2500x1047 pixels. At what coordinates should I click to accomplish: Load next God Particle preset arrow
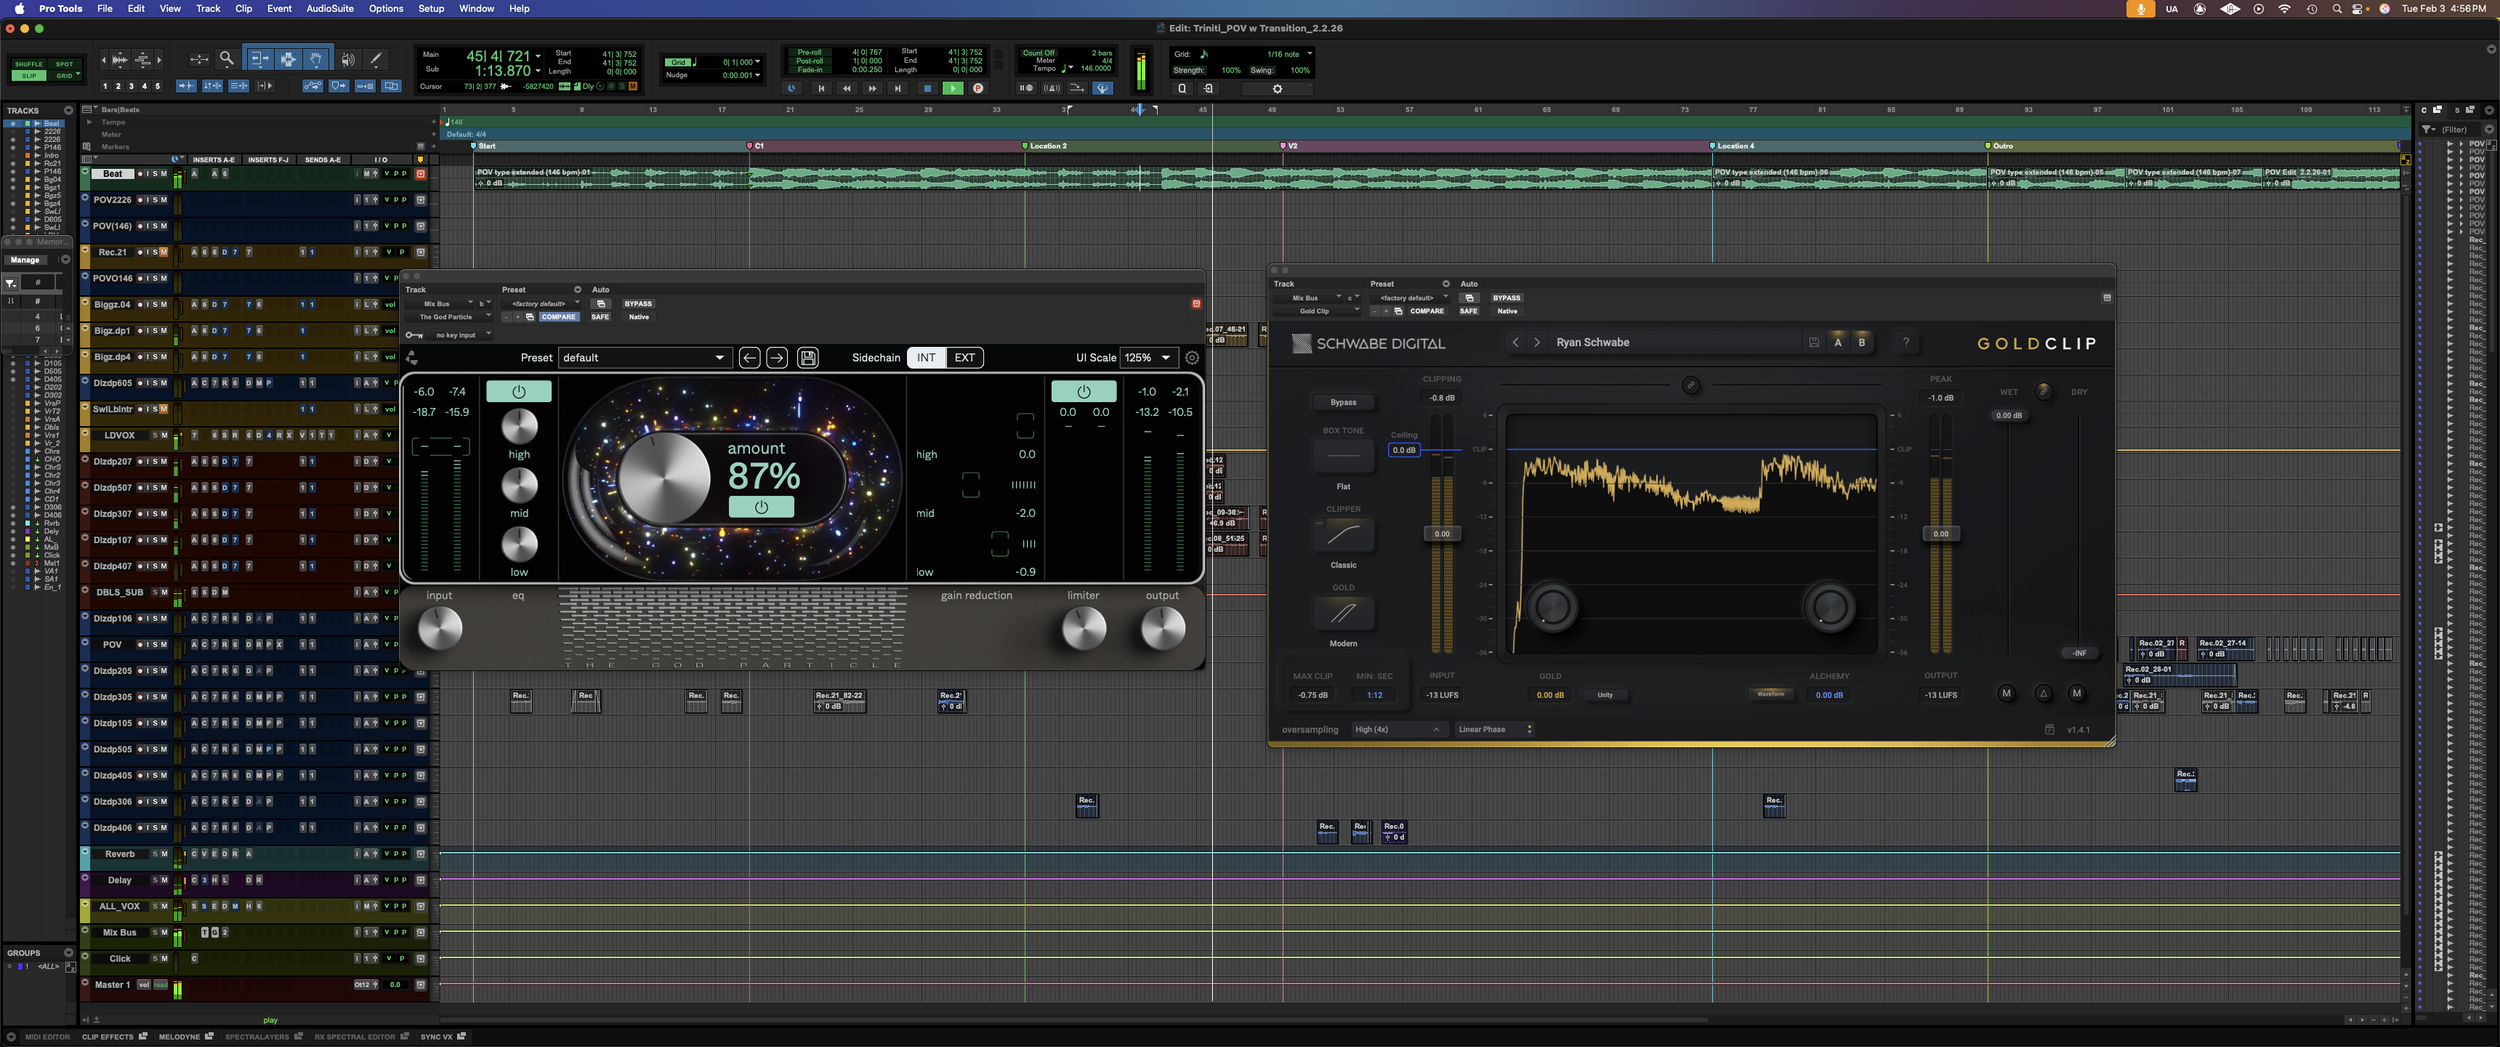[x=777, y=358]
